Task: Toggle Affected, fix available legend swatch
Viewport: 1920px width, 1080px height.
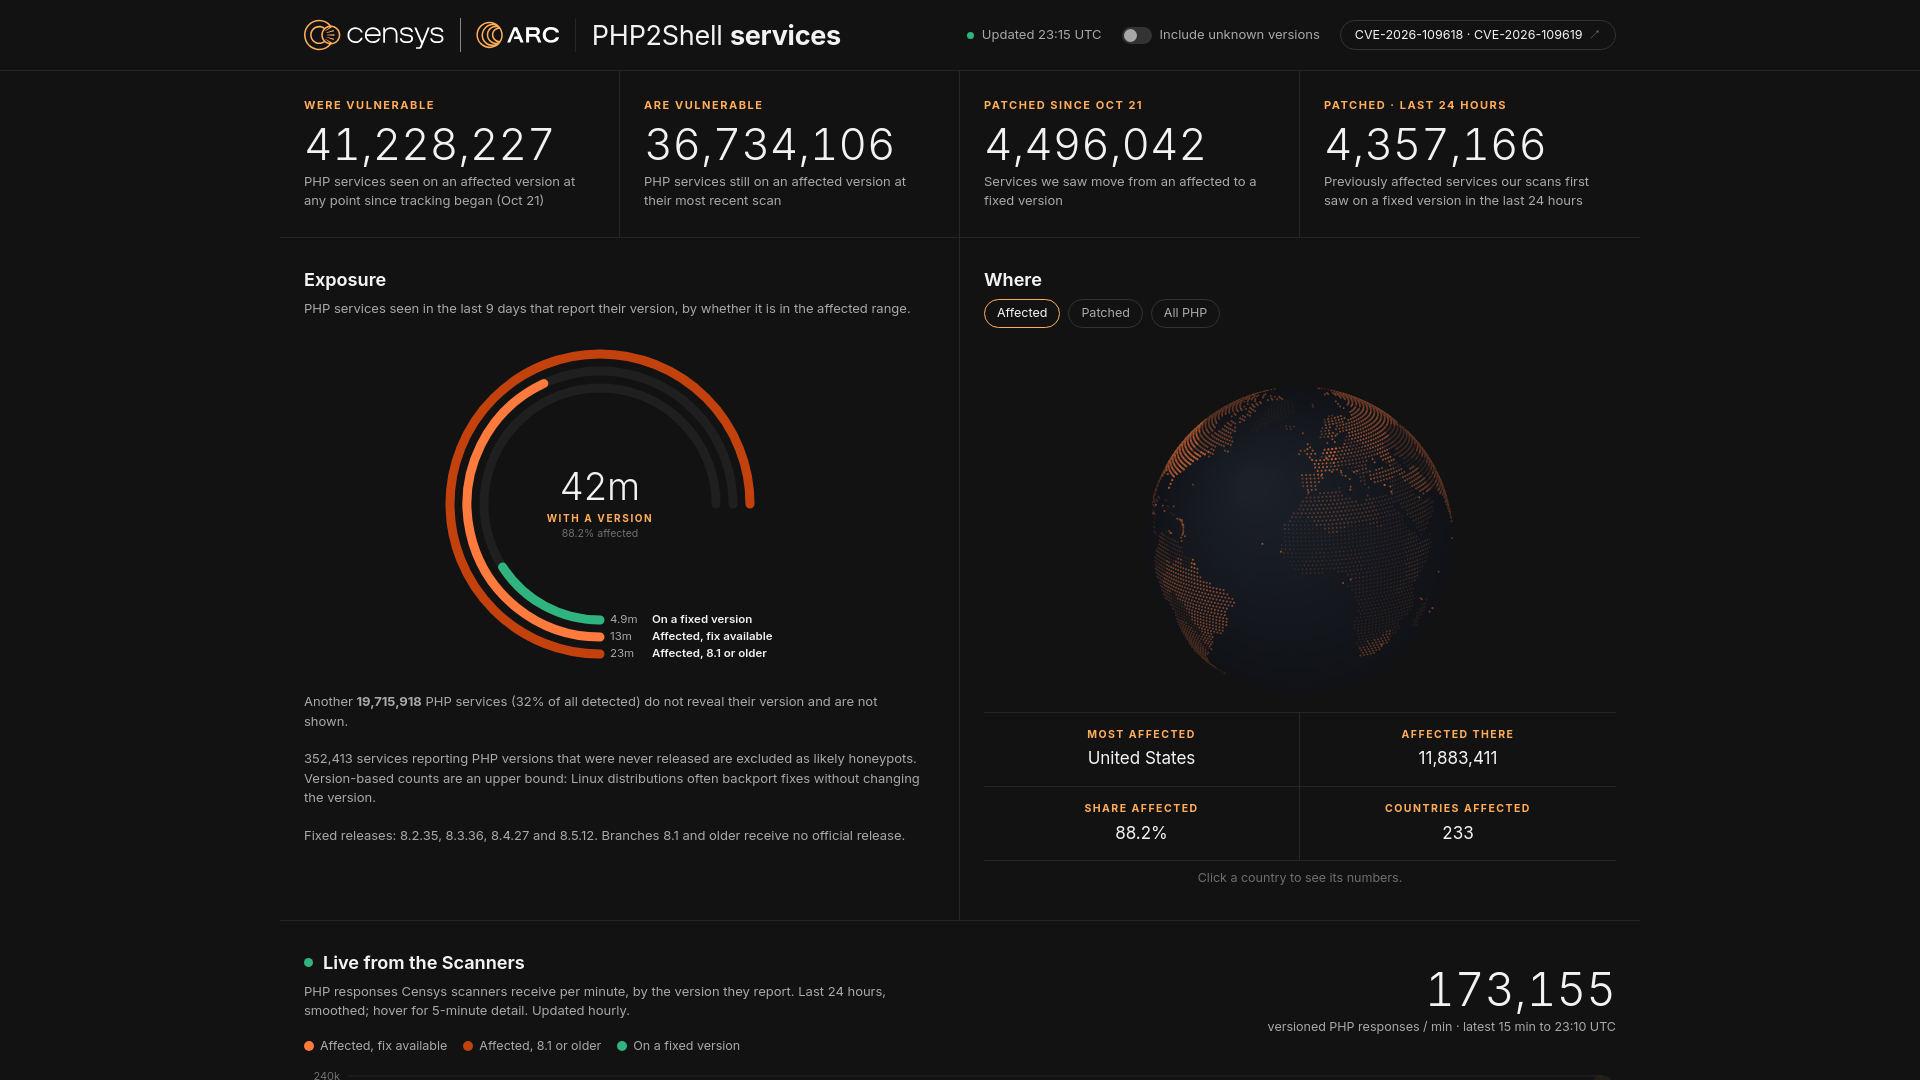Action: 309,1046
